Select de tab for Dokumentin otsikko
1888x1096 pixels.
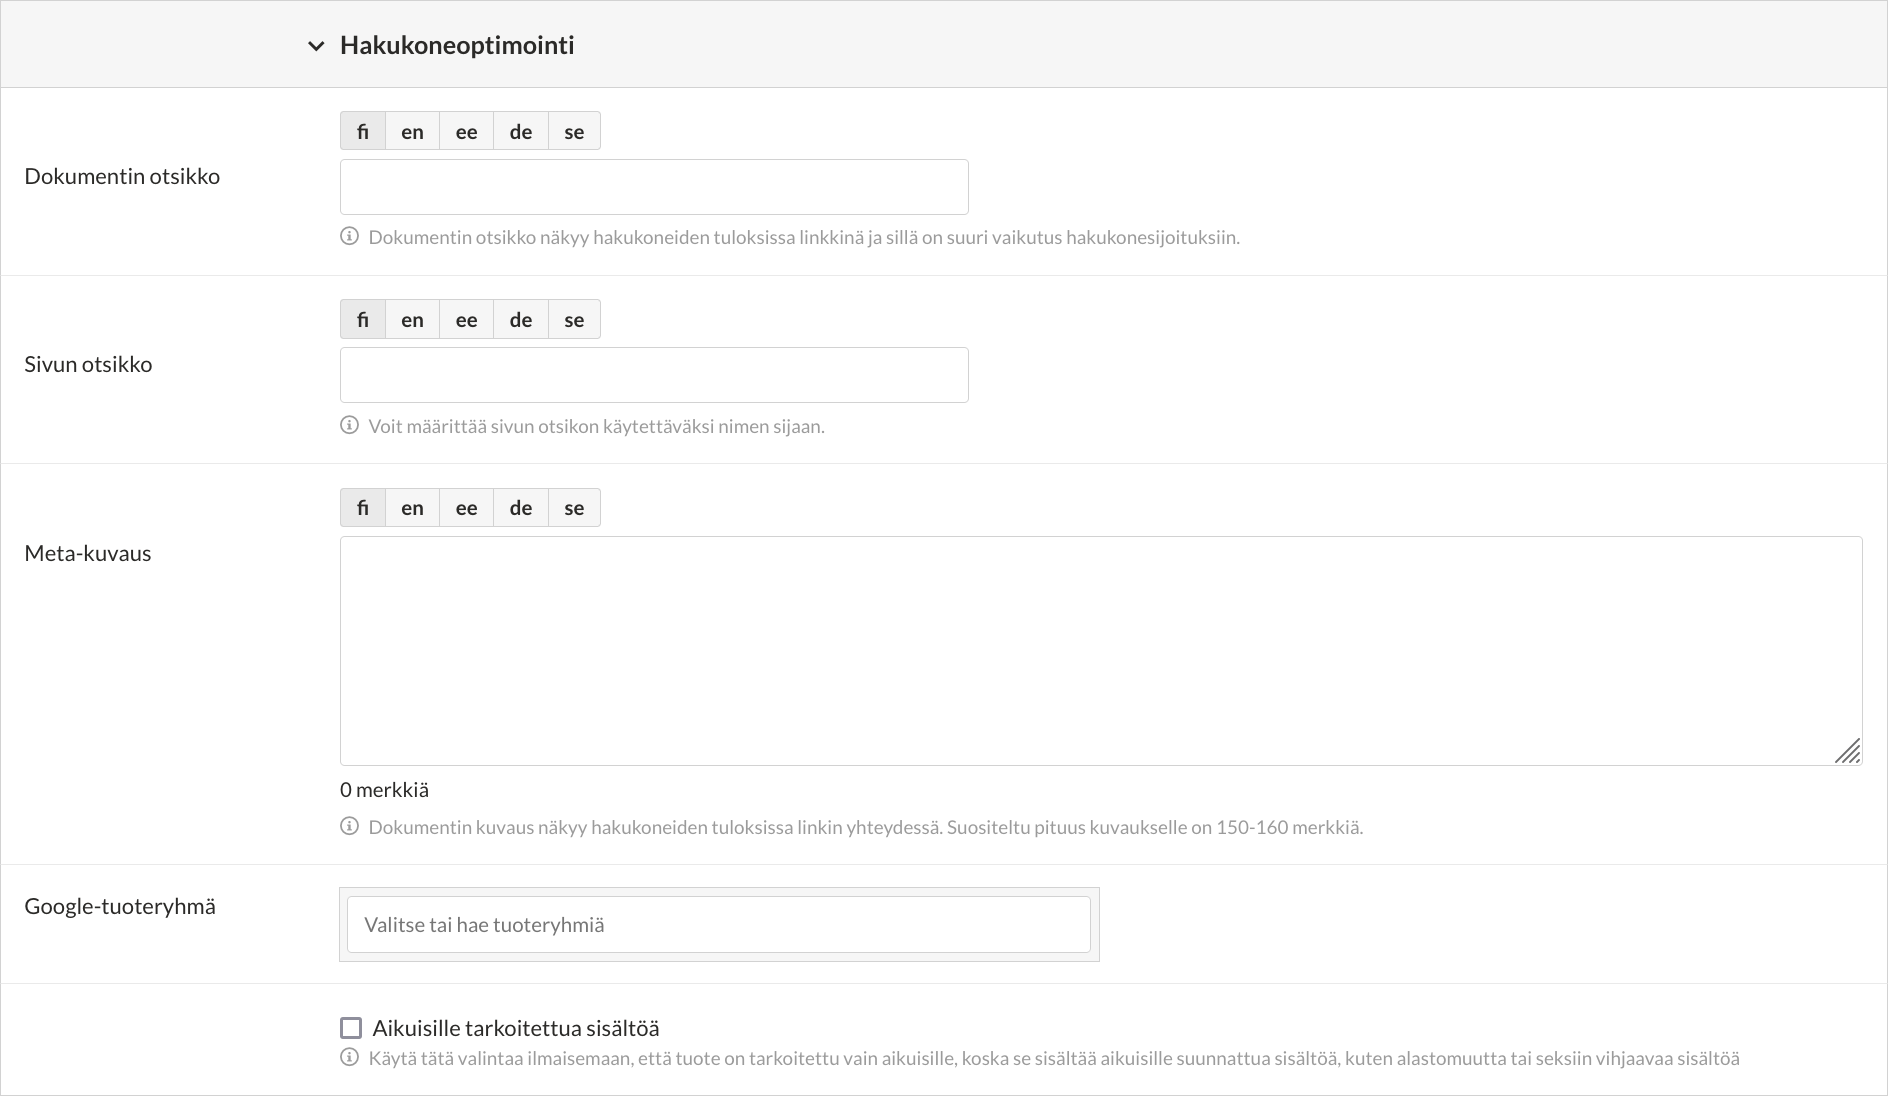521,131
